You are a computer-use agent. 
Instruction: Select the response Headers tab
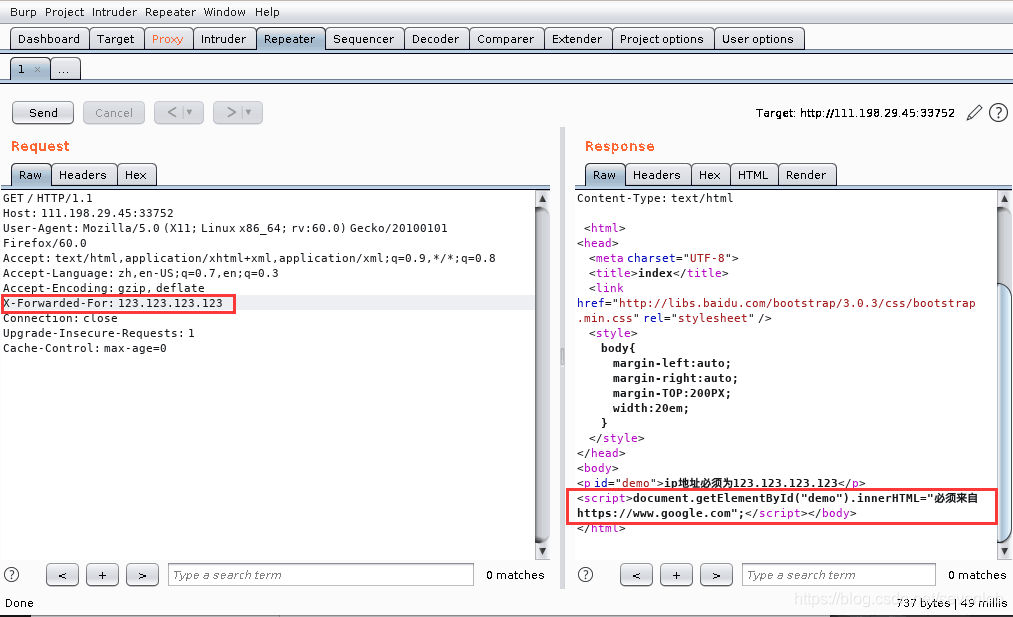tap(657, 174)
